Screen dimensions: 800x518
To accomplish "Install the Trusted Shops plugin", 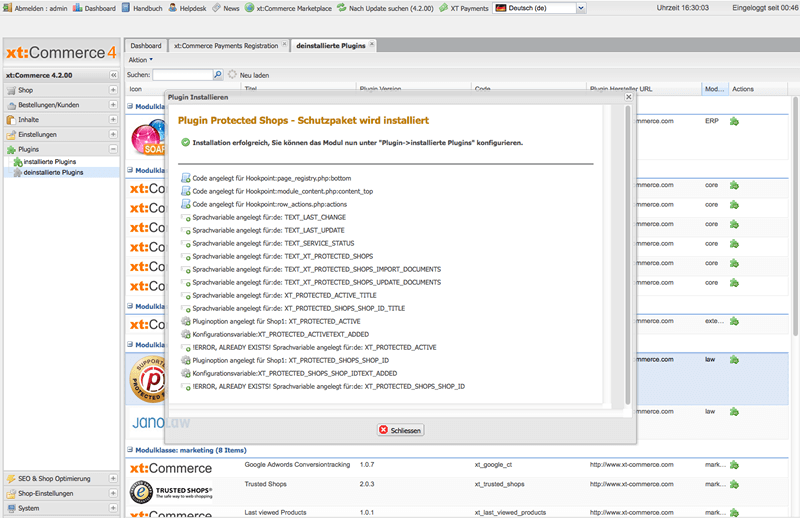I will (x=734, y=484).
